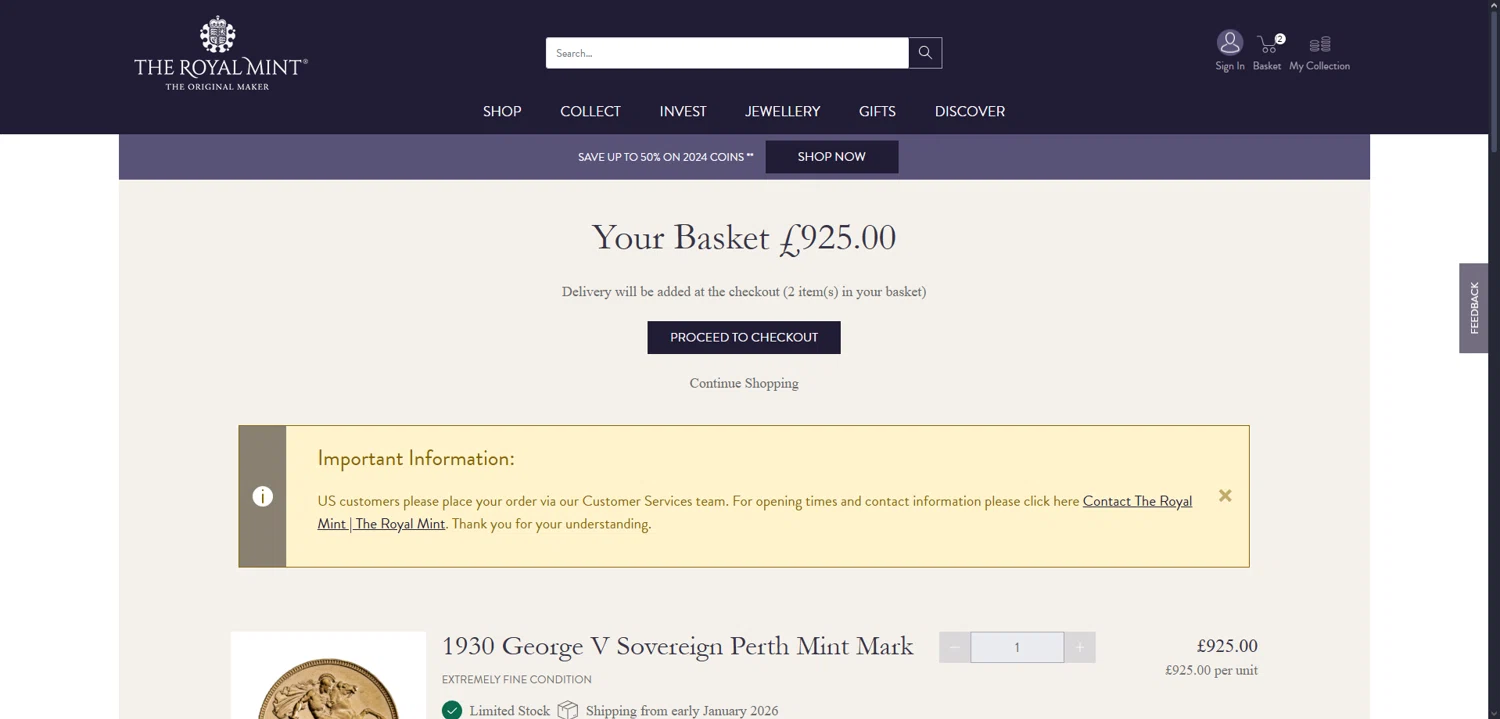Screen dimensions: 1500x719
Task: Click Continue Shopping link
Action: tap(744, 383)
